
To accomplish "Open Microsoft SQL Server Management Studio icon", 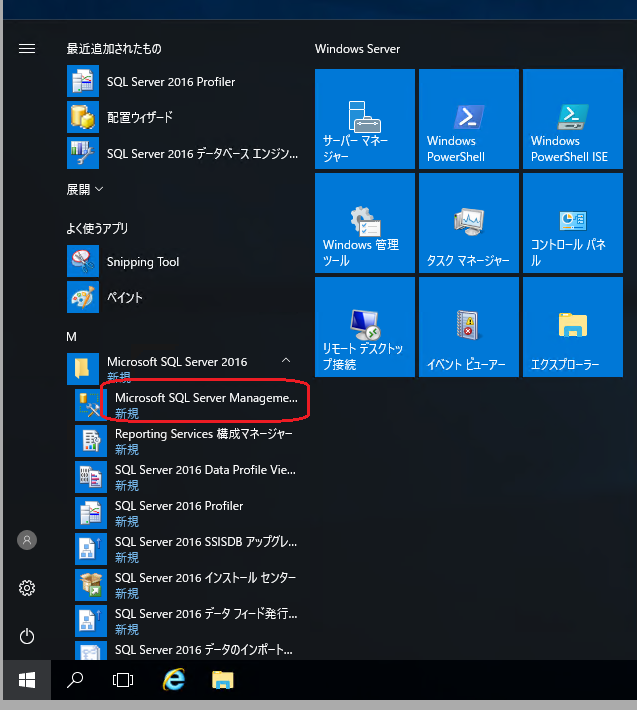I will click(91, 405).
